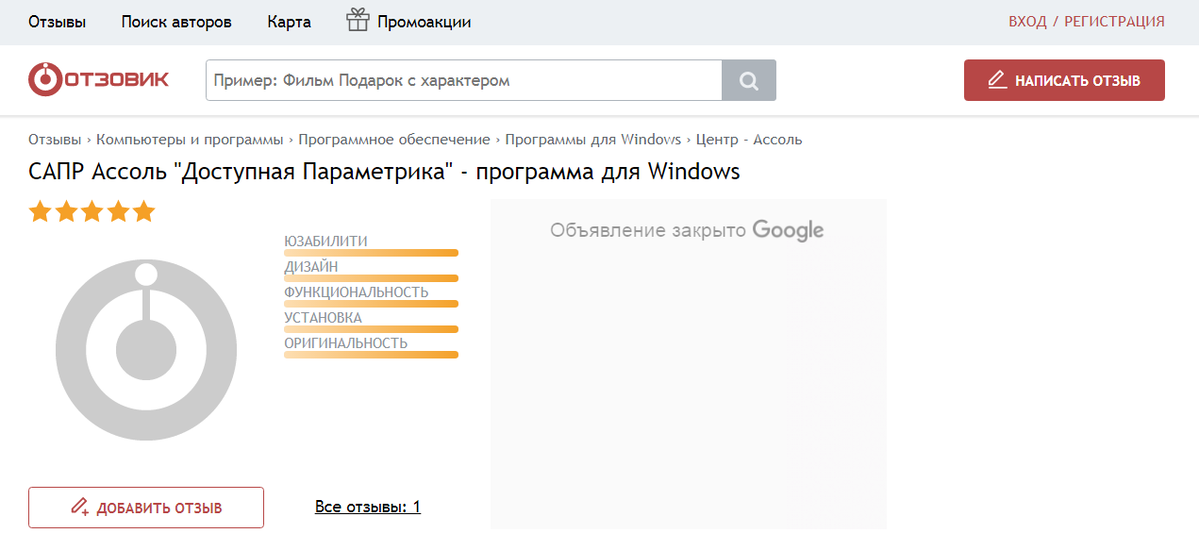The height and width of the screenshot is (550, 1199).
Task: Open the Отзывы menu item
Action: 57,21
